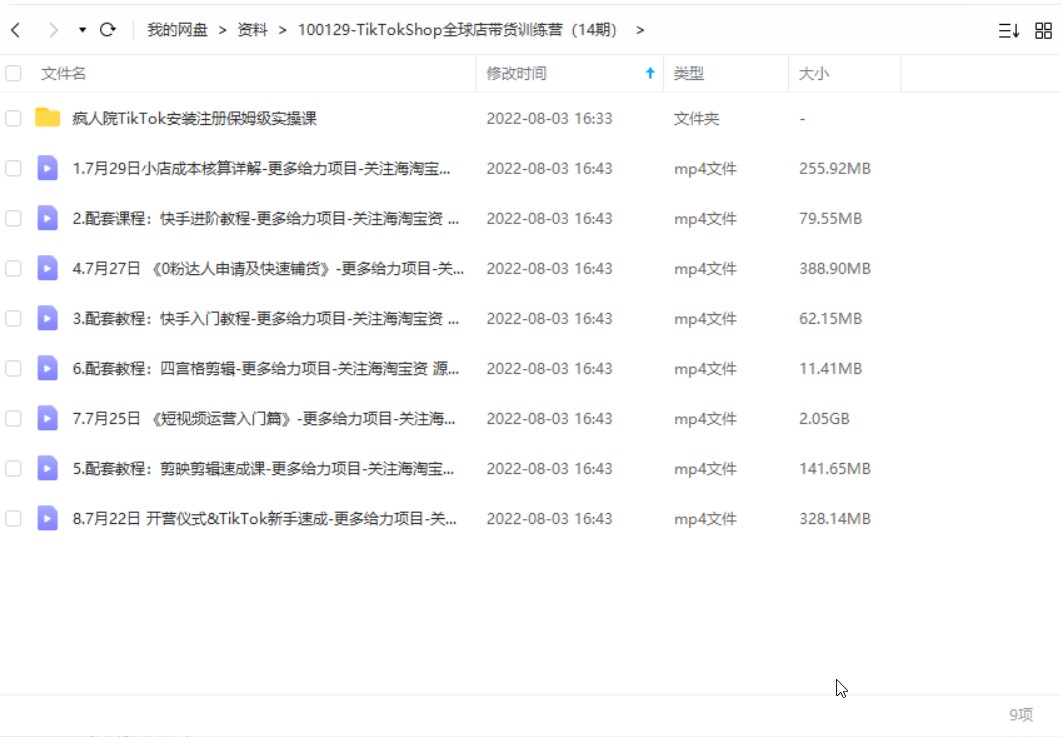
Task: Switch to grid view layout
Action: click(1043, 30)
